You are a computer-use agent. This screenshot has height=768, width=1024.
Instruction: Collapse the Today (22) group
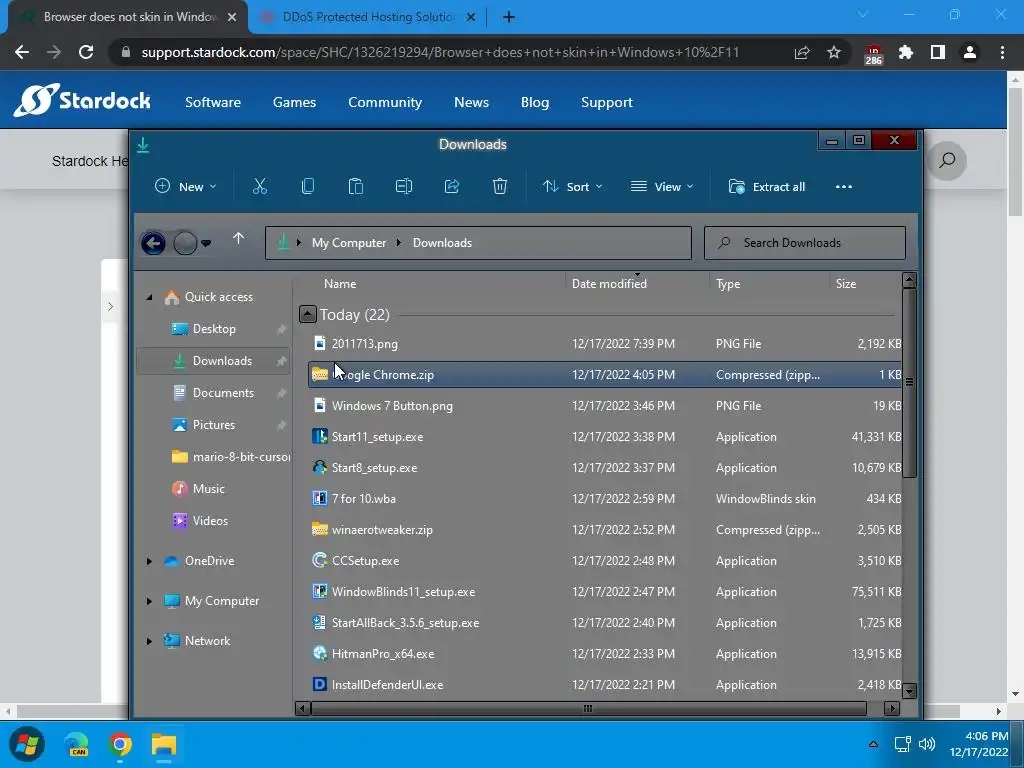tap(308, 314)
